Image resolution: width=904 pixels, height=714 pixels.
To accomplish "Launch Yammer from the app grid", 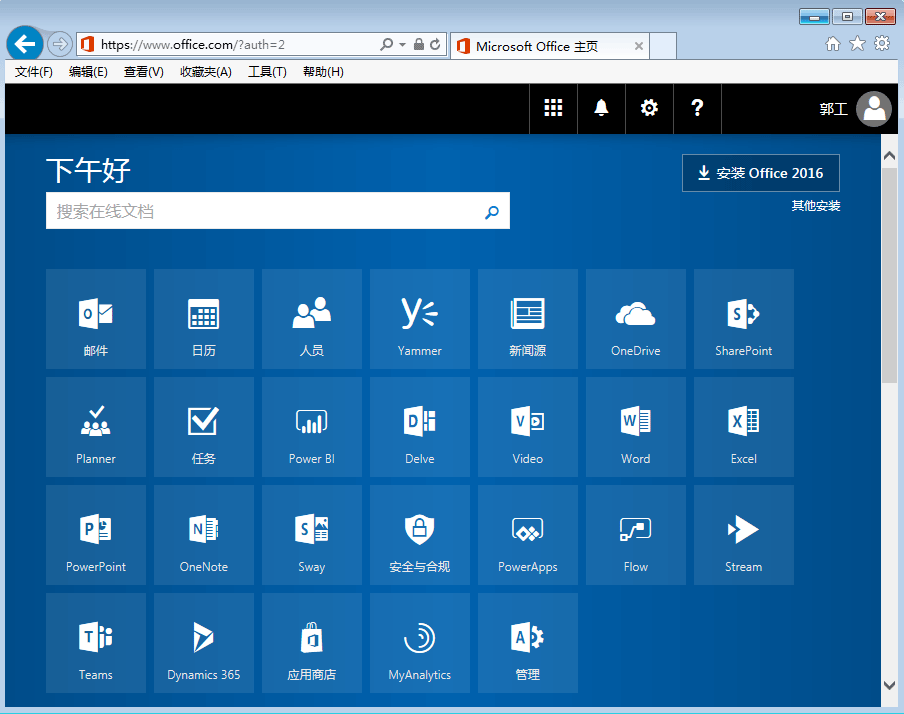I will (x=420, y=319).
